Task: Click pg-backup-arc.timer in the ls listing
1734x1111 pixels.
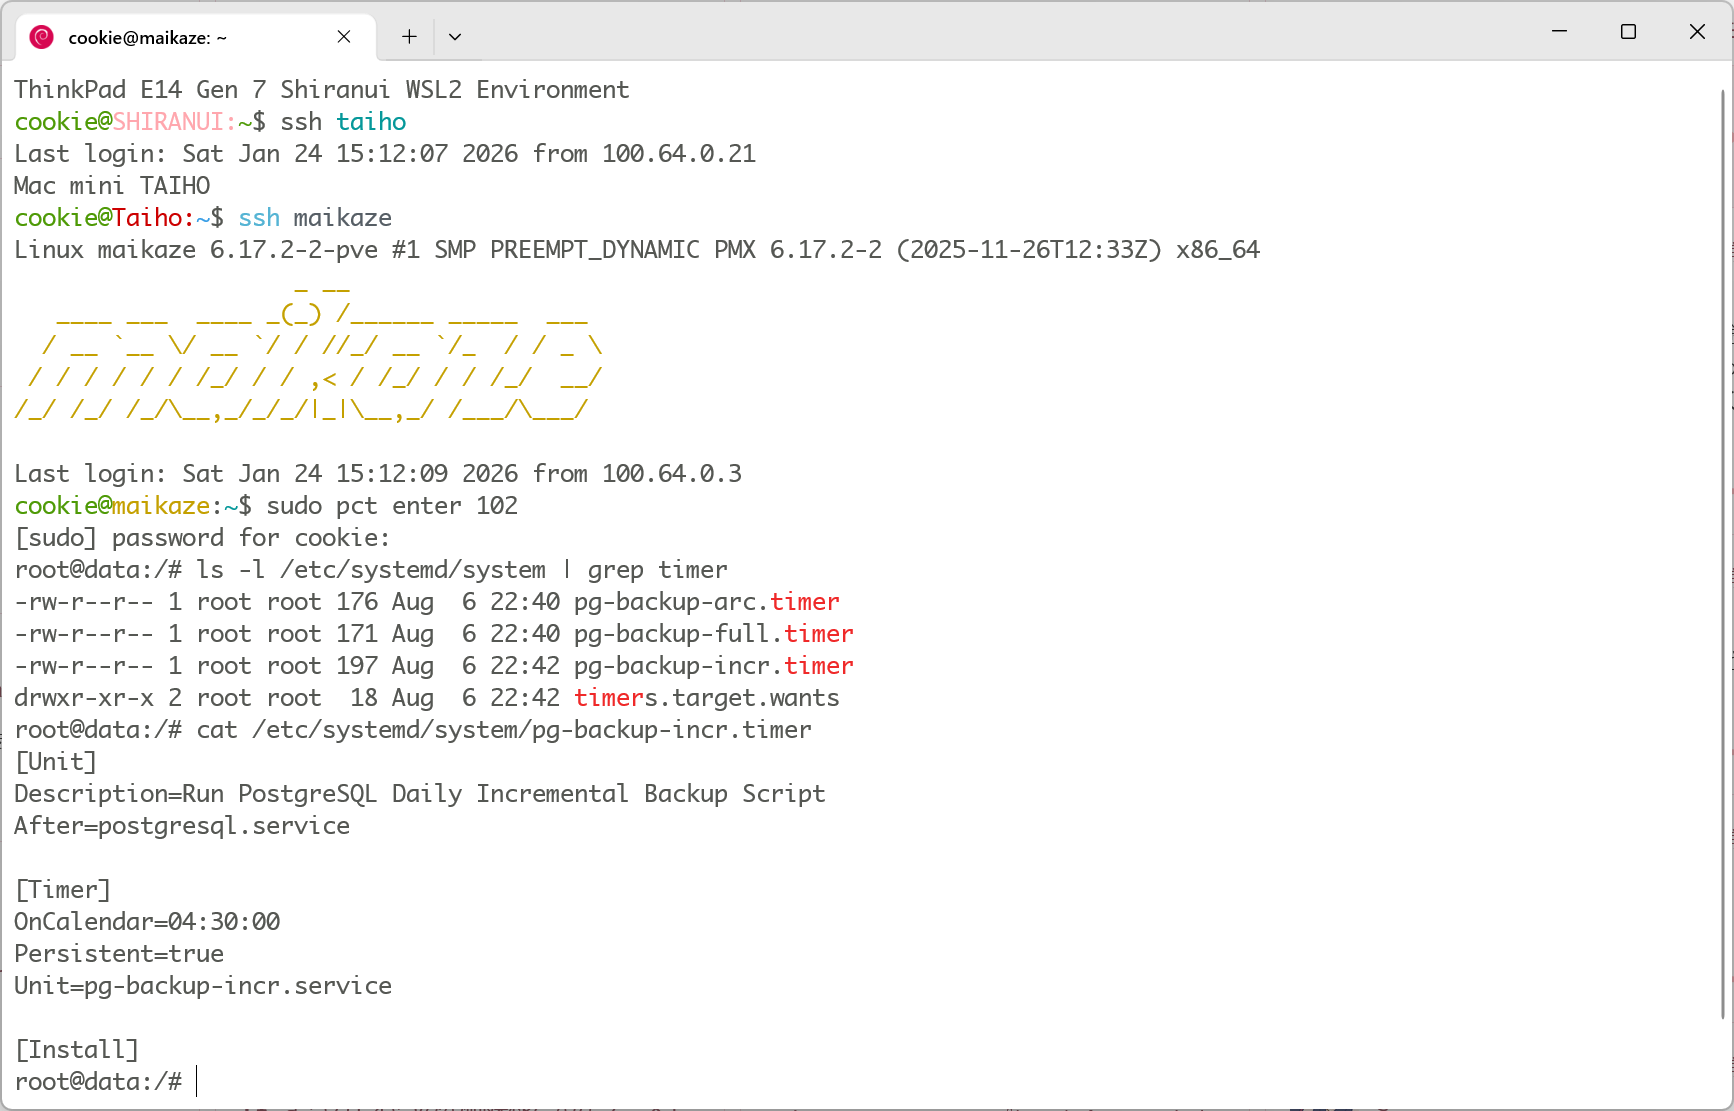Action: 706,602
